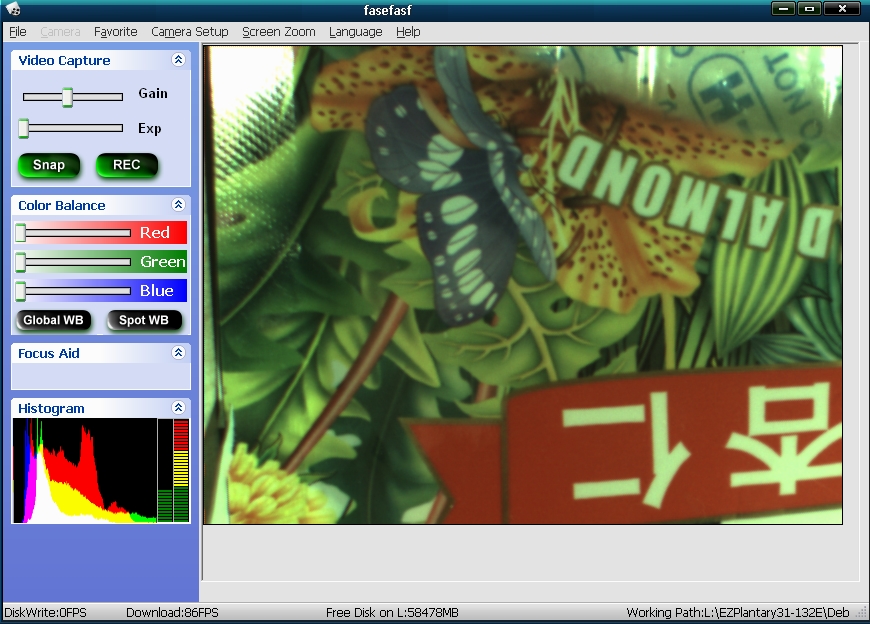The height and width of the screenshot is (624, 870).
Task: Click the app icon in the title bar
Action: click(12, 9)
